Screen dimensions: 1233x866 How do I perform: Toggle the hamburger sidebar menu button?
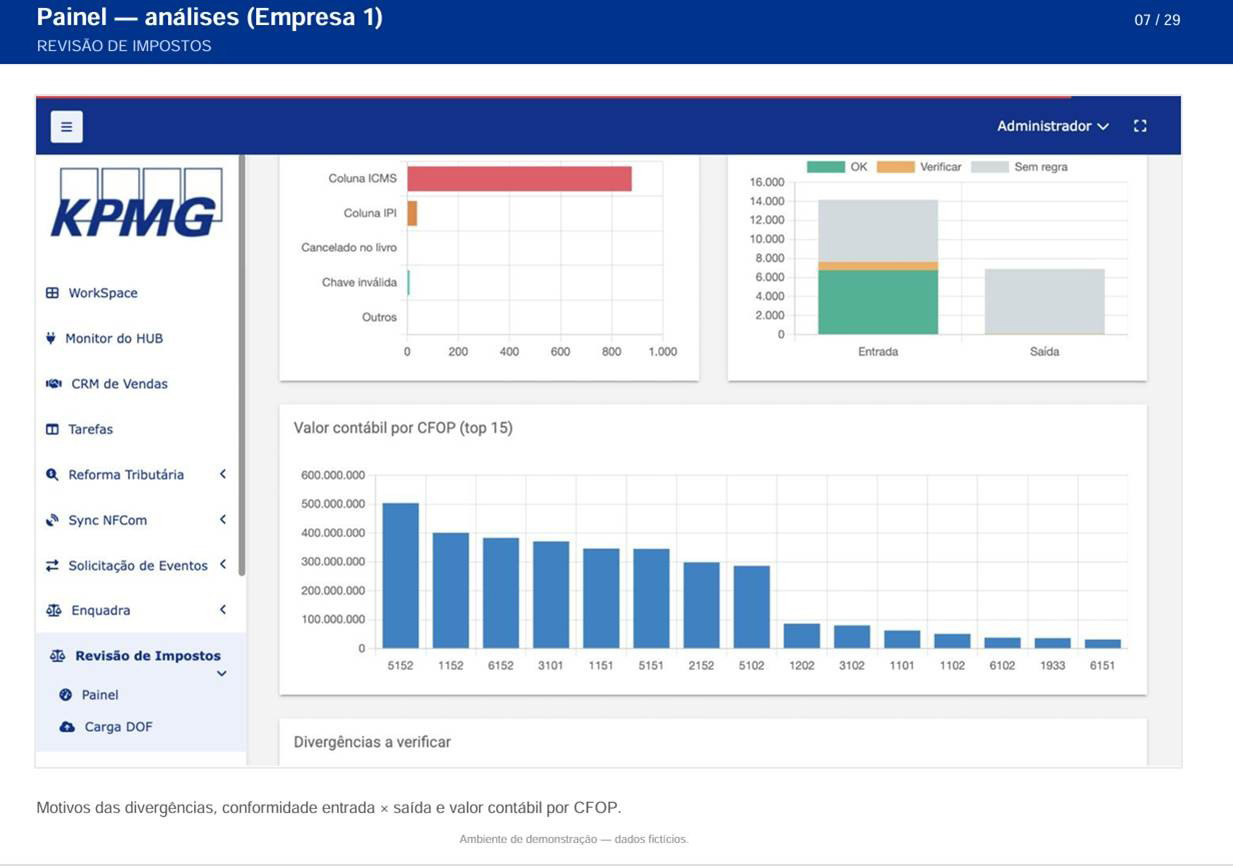(x=67, y=126)
